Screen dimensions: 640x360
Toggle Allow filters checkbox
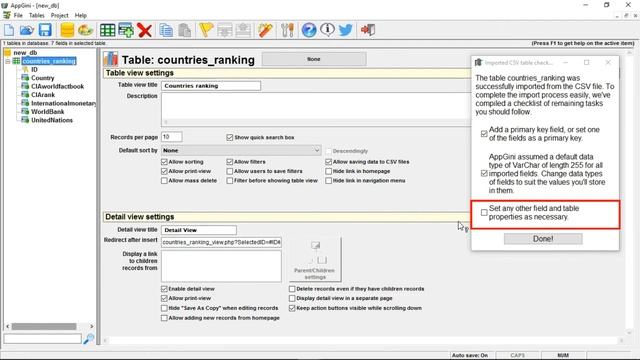(x=230, y=162)
